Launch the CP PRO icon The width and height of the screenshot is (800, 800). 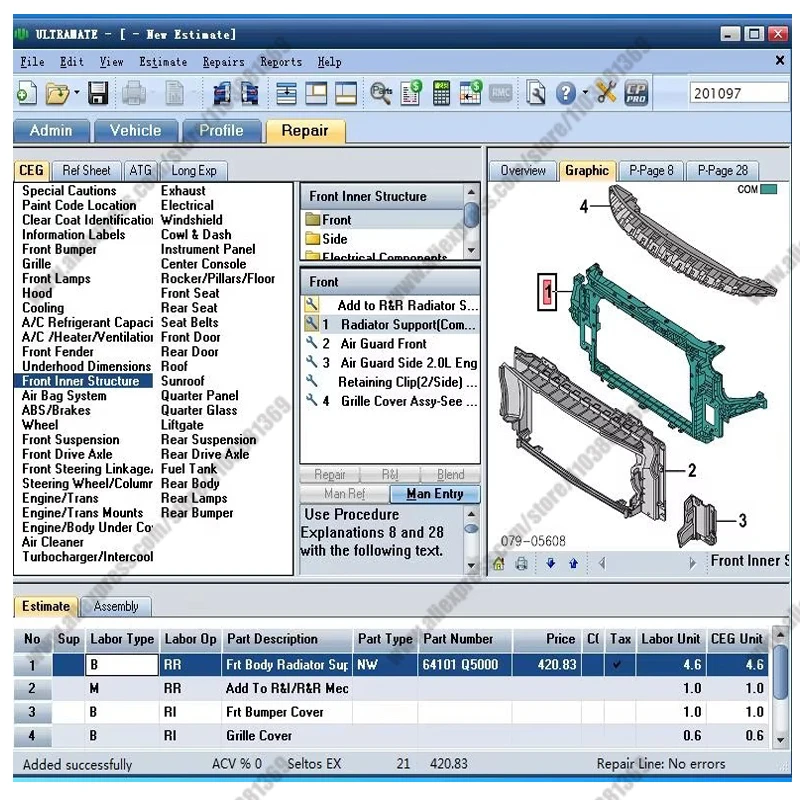point(636,93)
